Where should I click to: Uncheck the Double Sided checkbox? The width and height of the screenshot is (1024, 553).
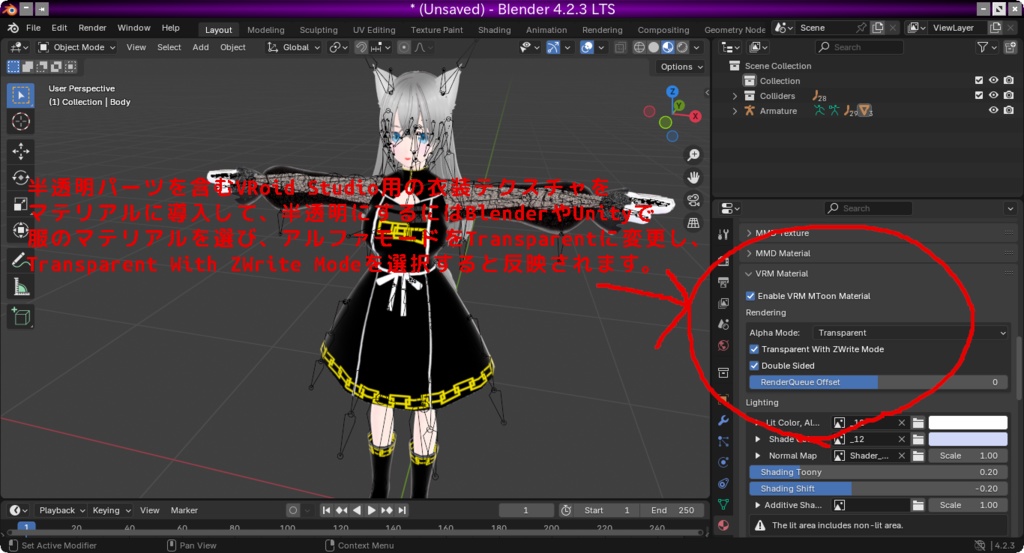click(x=754, y=366)
